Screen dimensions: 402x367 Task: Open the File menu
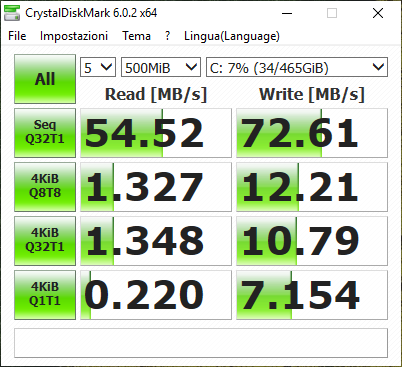17,36
